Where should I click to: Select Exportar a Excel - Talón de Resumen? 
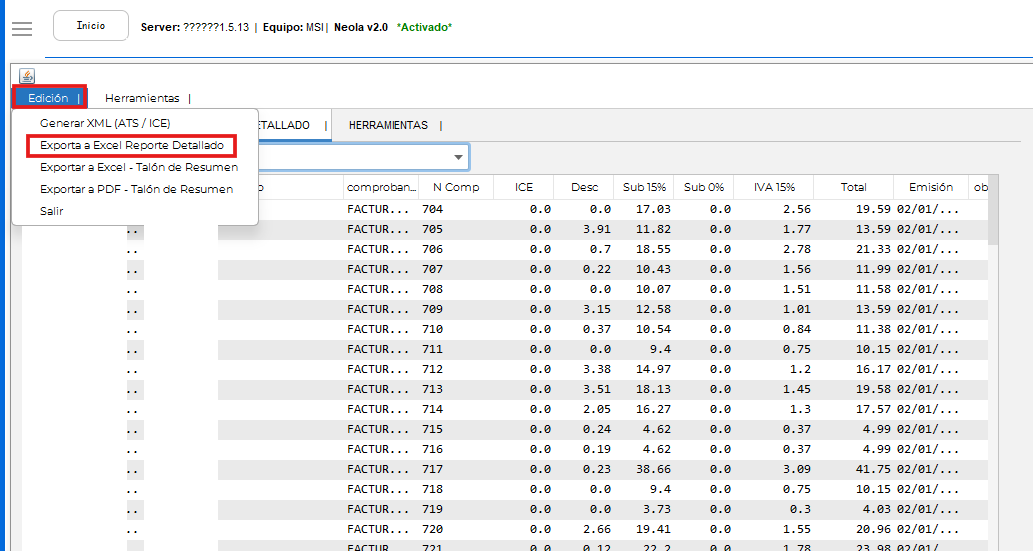pyautogui.click(x=138, y=167)
